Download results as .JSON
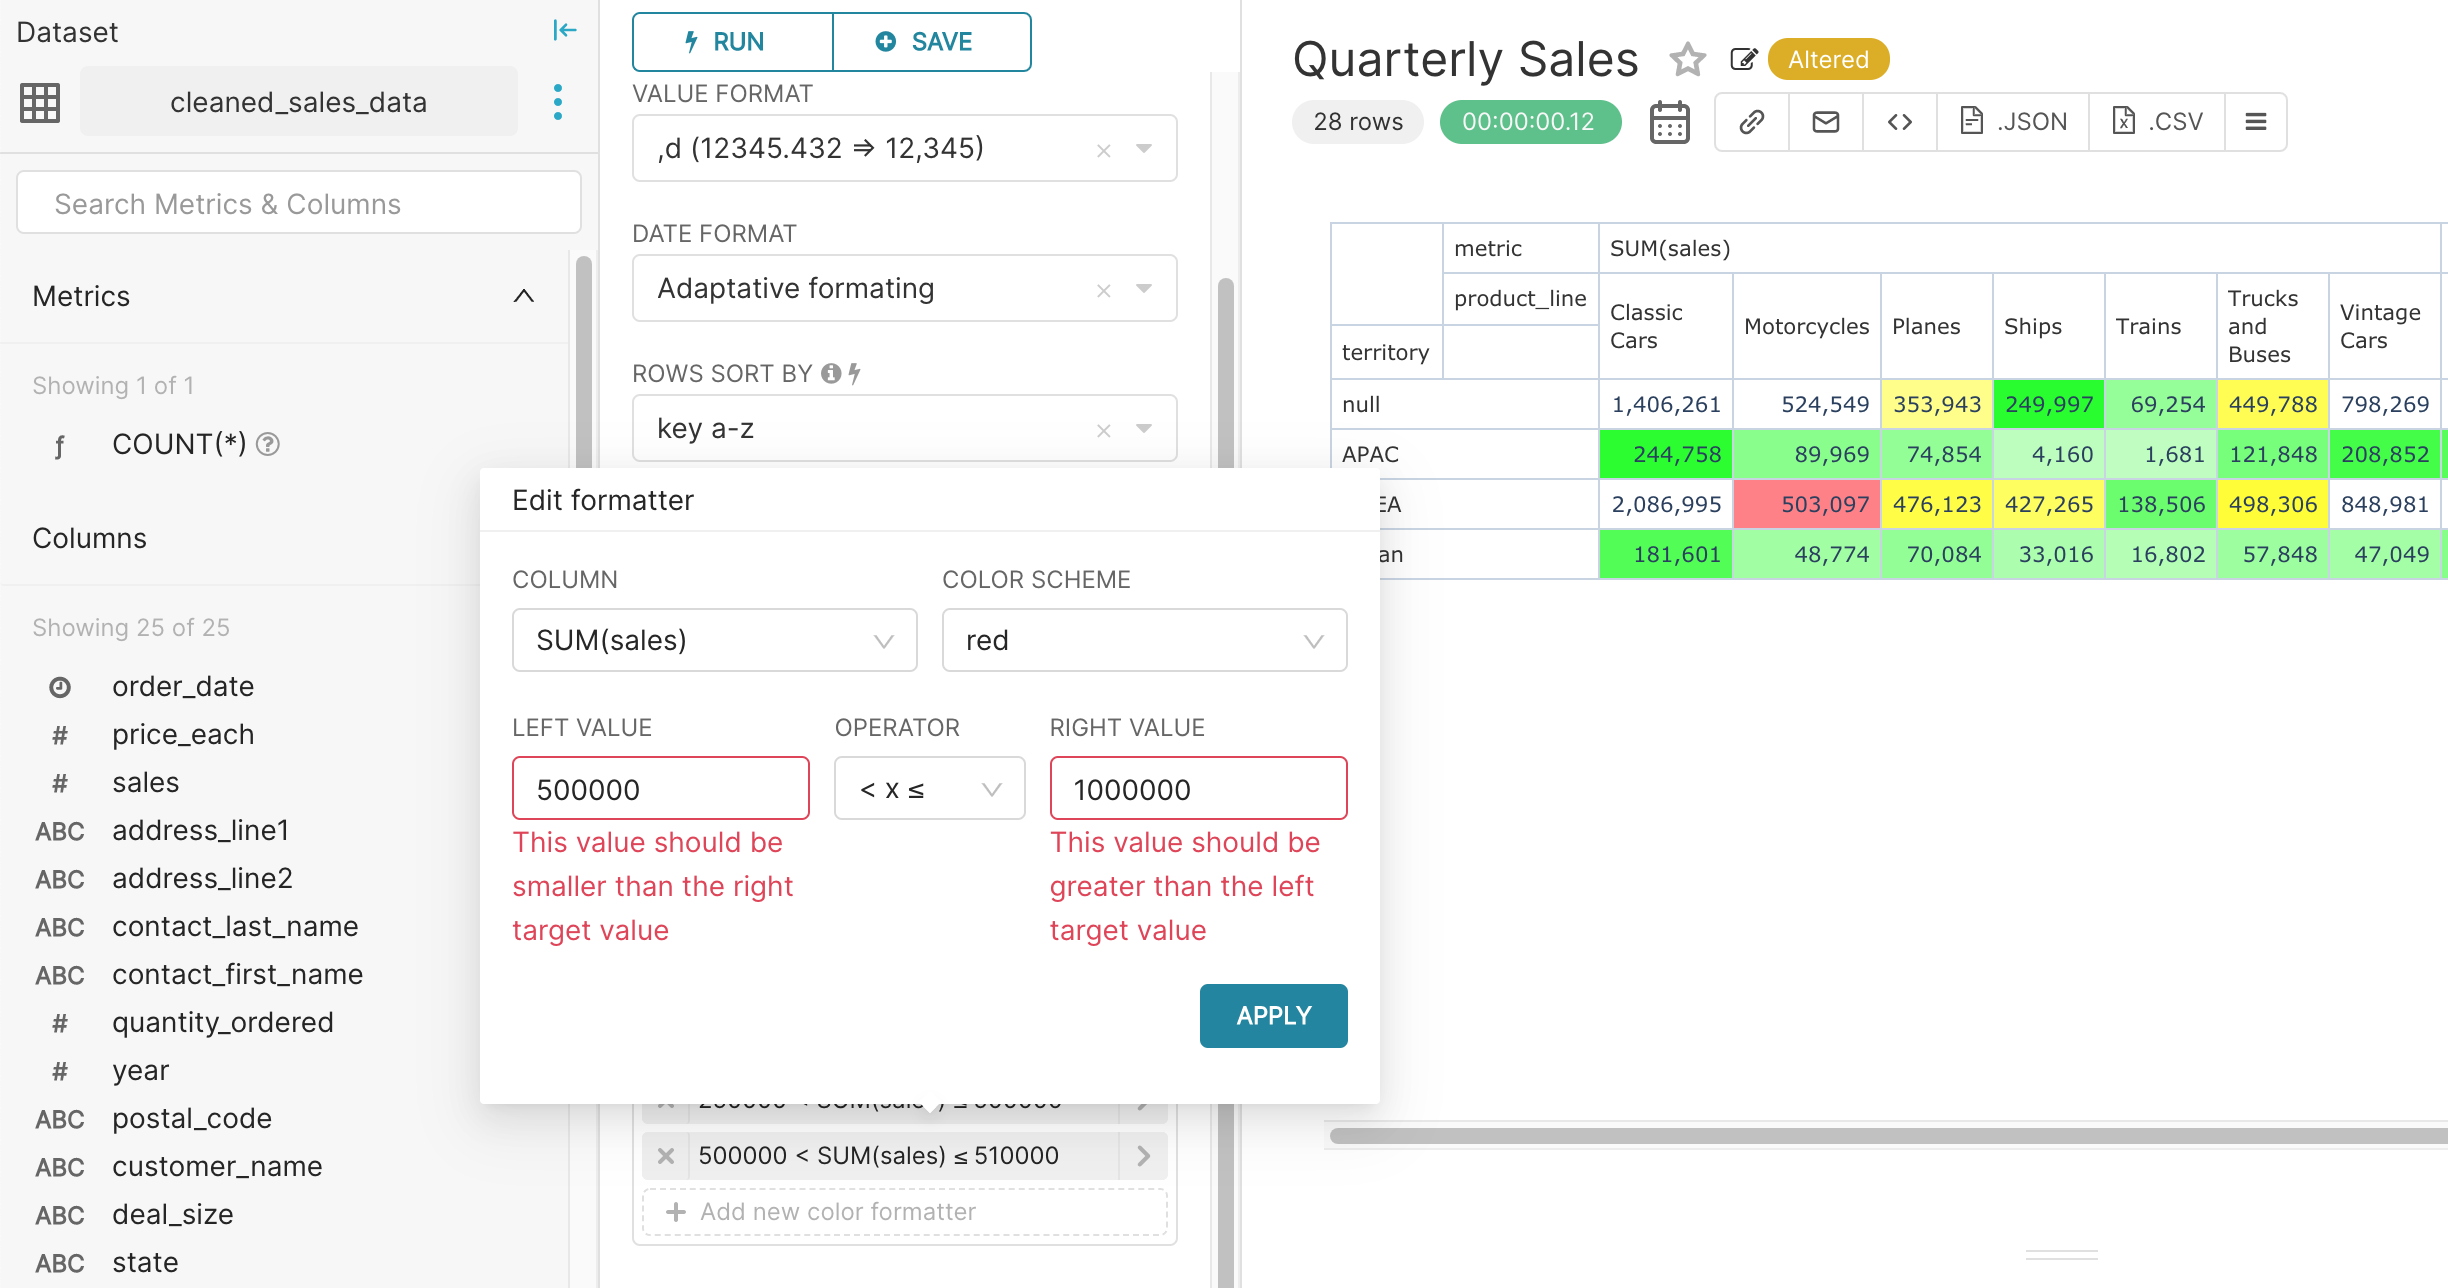2448x1288 pixels. click(x=2010, y=120)
